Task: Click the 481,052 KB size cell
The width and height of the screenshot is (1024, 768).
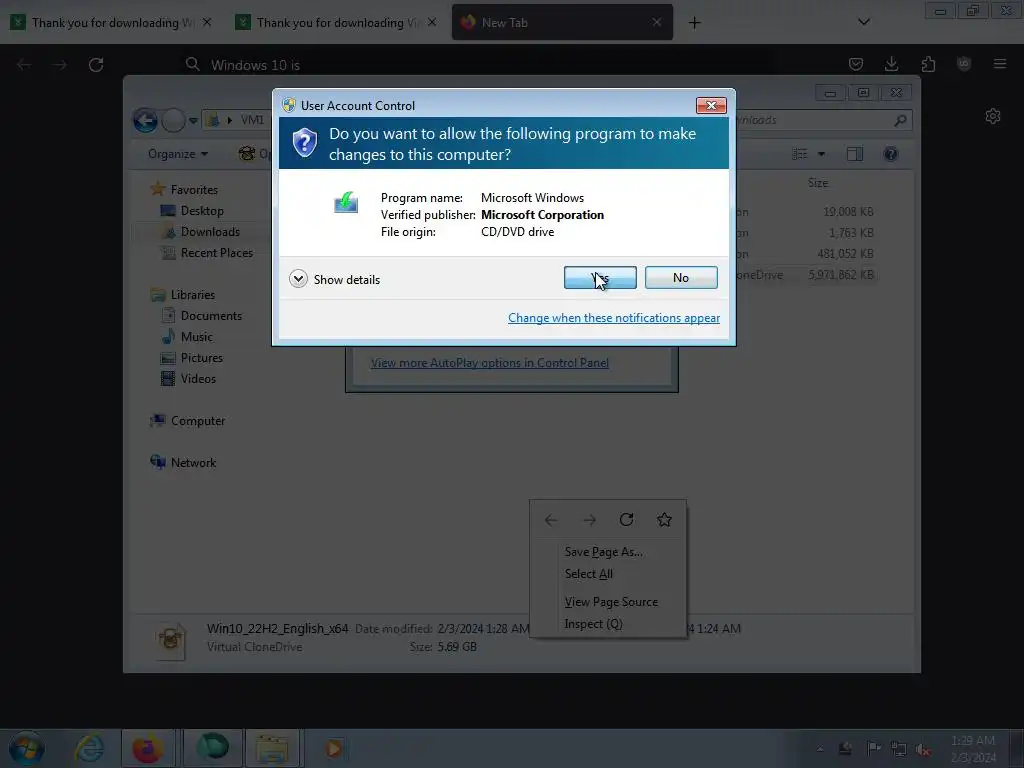Action: [x=845, y=254]
